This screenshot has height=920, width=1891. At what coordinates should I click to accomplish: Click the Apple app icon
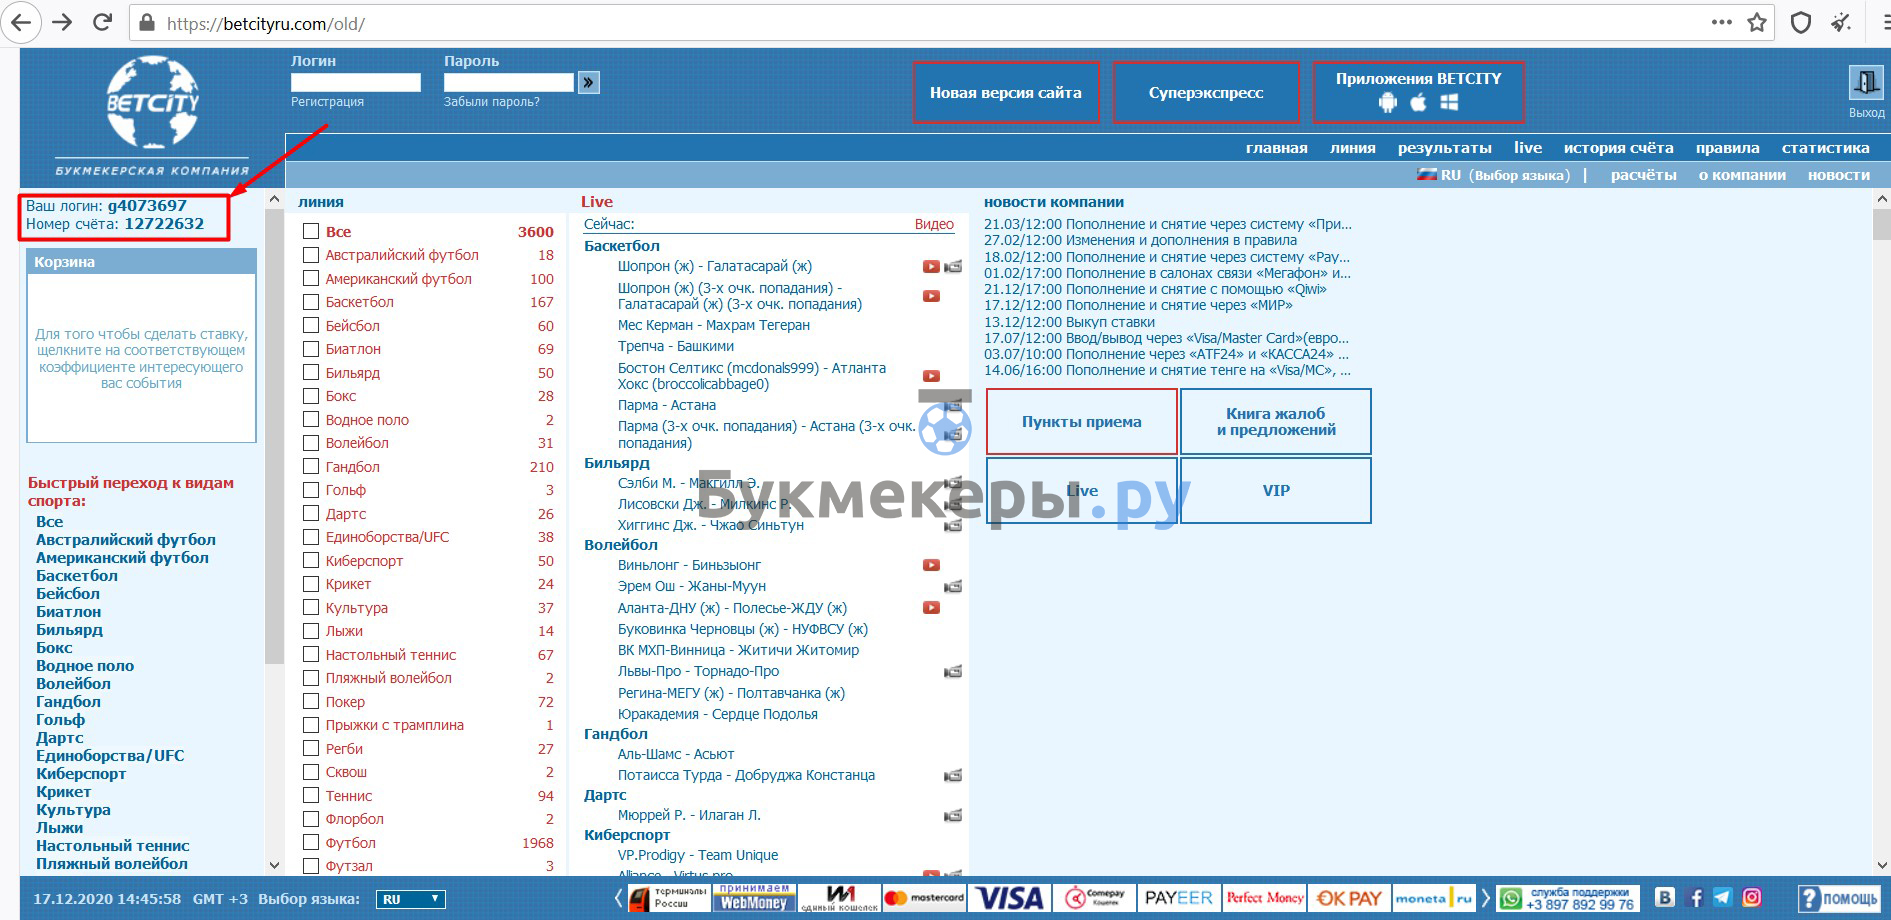point(1418,102)
